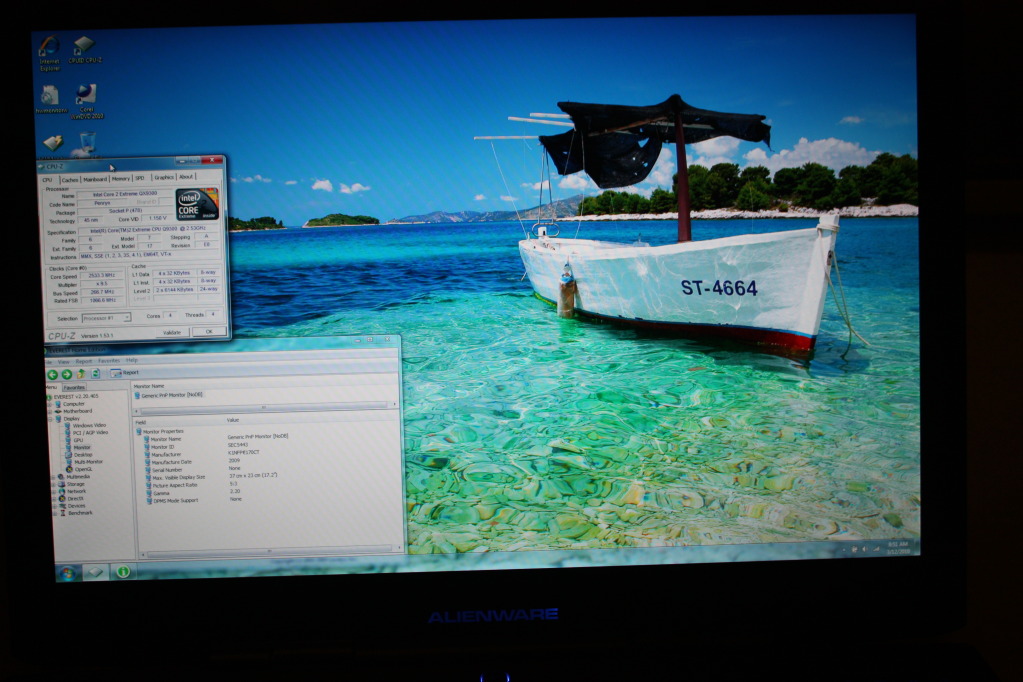The height and width of the screenshot is (682, 1023).
Task: Expand the Network node in EVEREST tree
Action: coord(54,491)
